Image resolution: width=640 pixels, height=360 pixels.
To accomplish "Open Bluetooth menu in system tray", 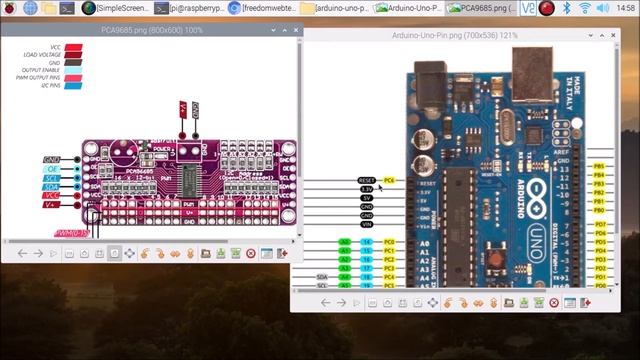I will coord(567,8).
